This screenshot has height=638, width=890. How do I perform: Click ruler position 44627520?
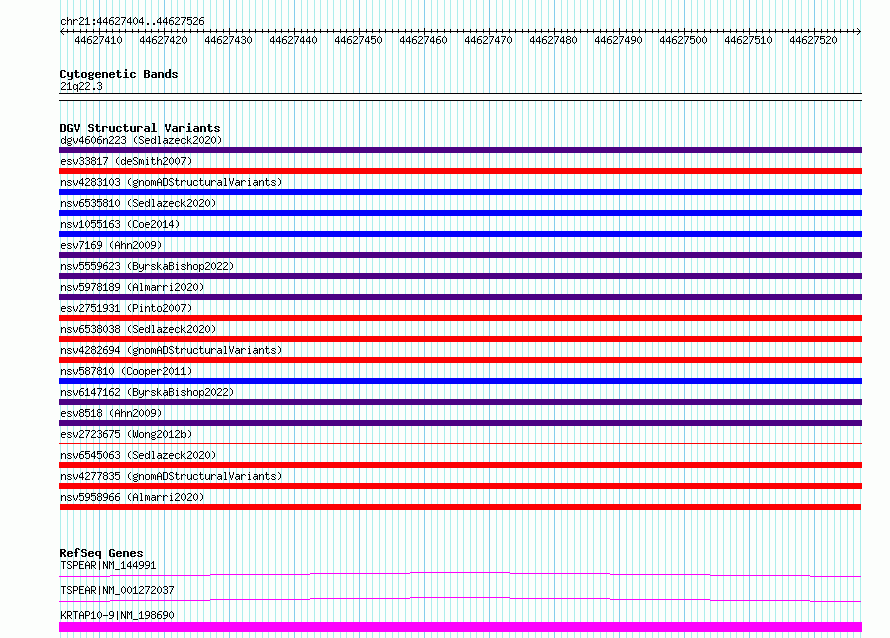coord(813,40)
